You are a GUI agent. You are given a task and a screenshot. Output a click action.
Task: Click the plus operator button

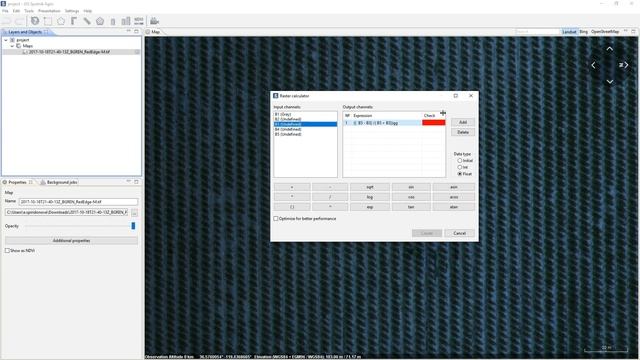(292, 187)
